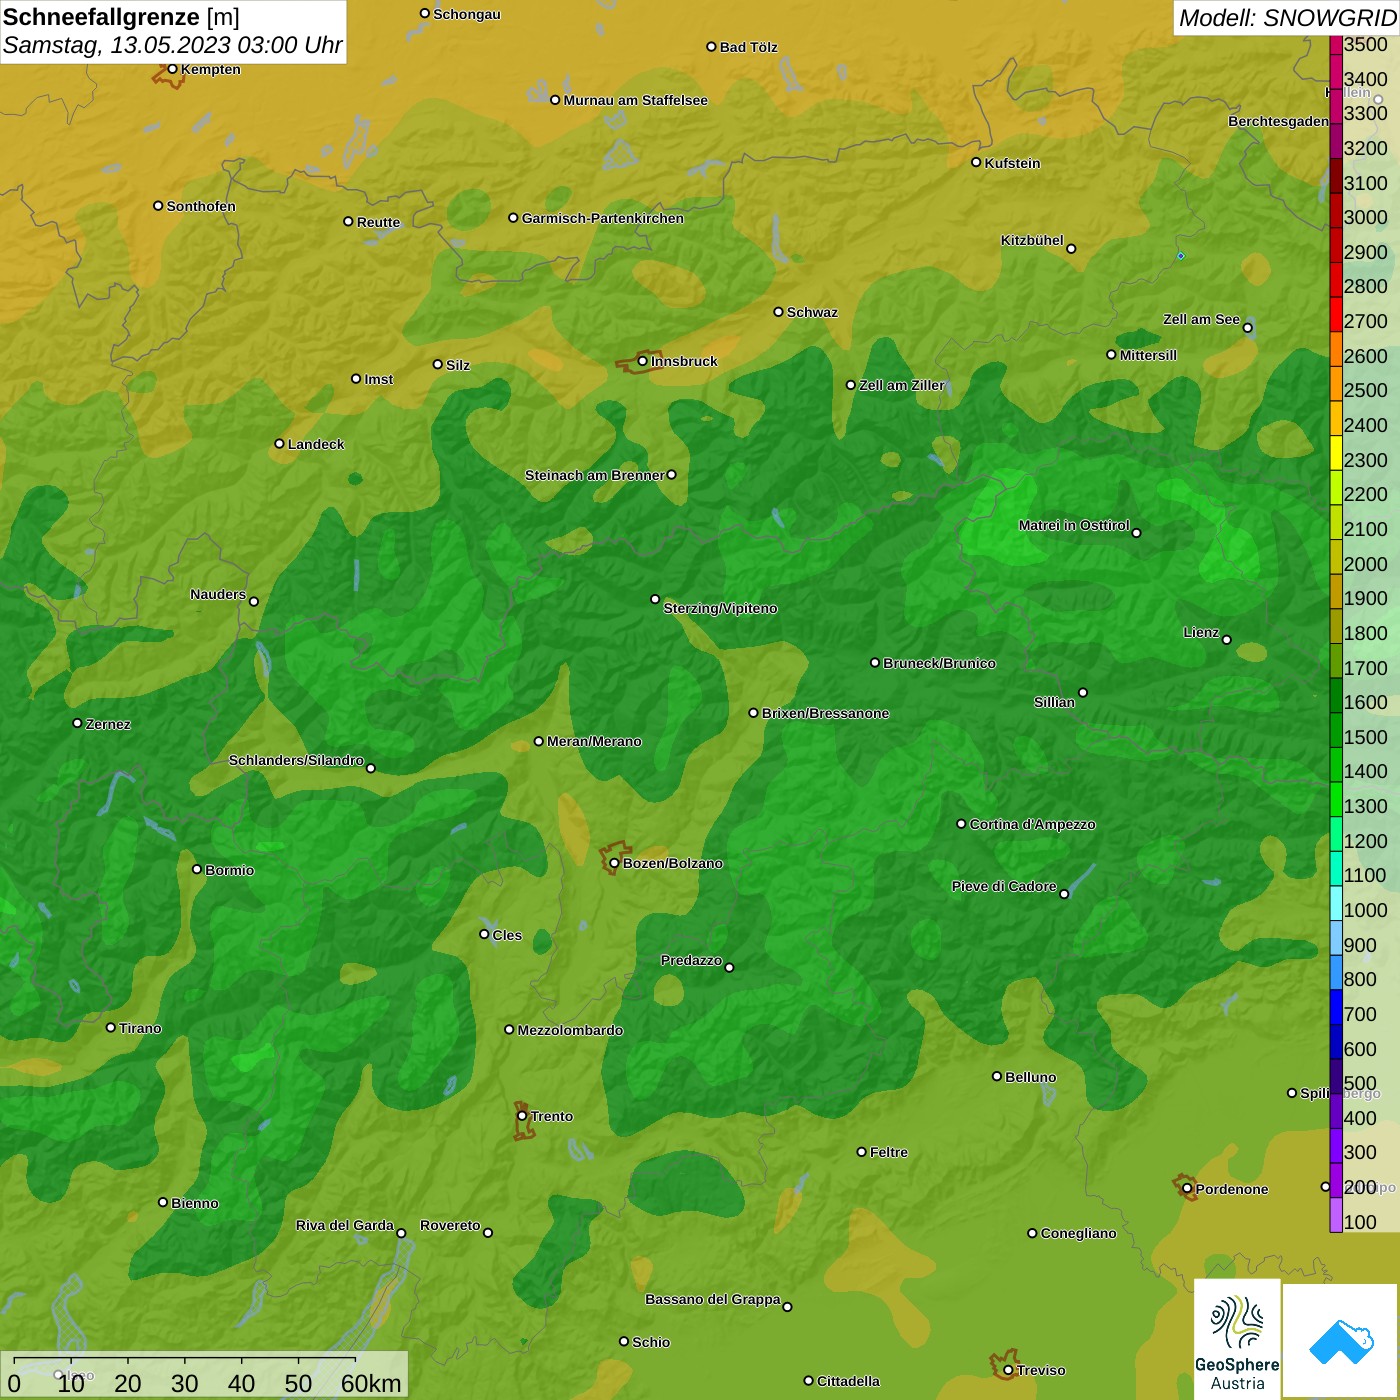Click the 'Sonthofen' label

click(201, 206)
